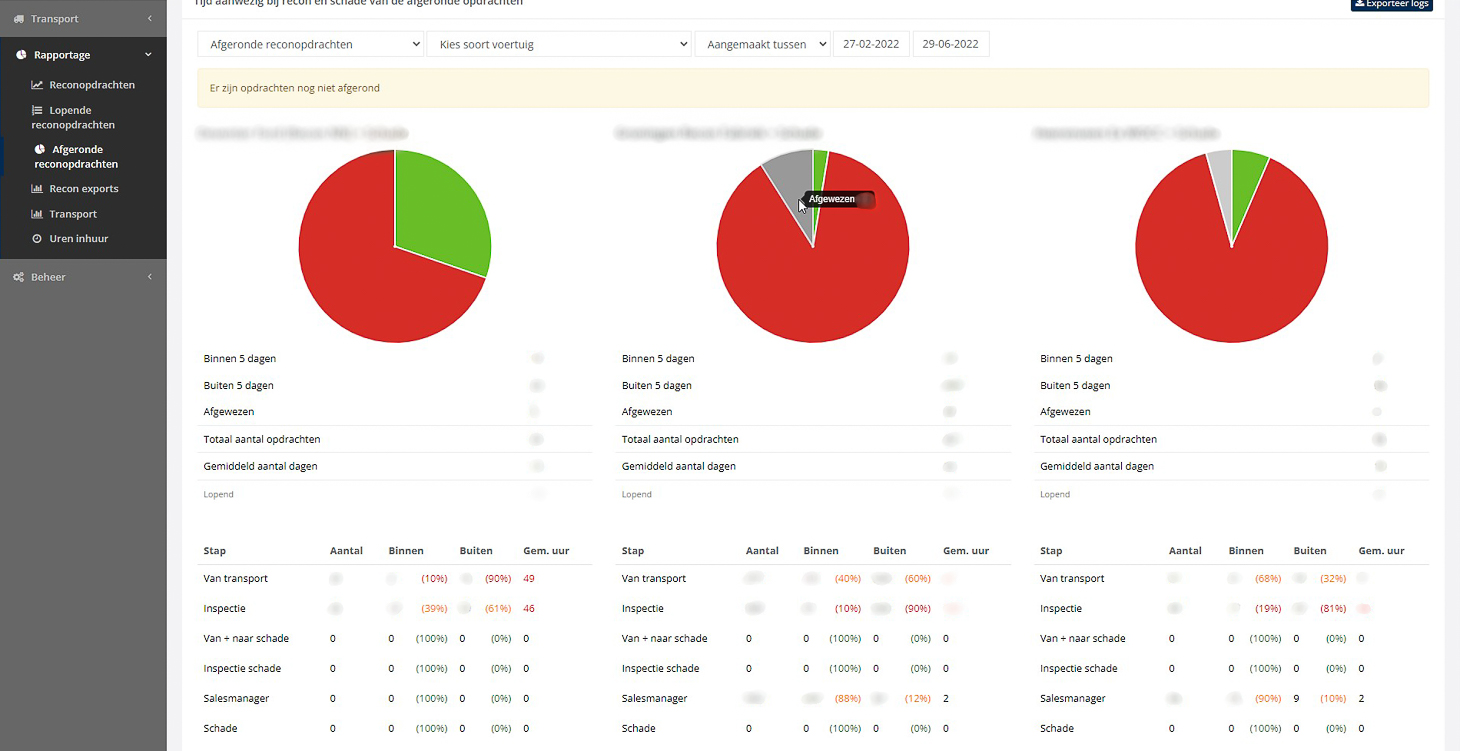Click the clock icon beside Uren inhuur
1460x751 pixels.
pos(37,239)
